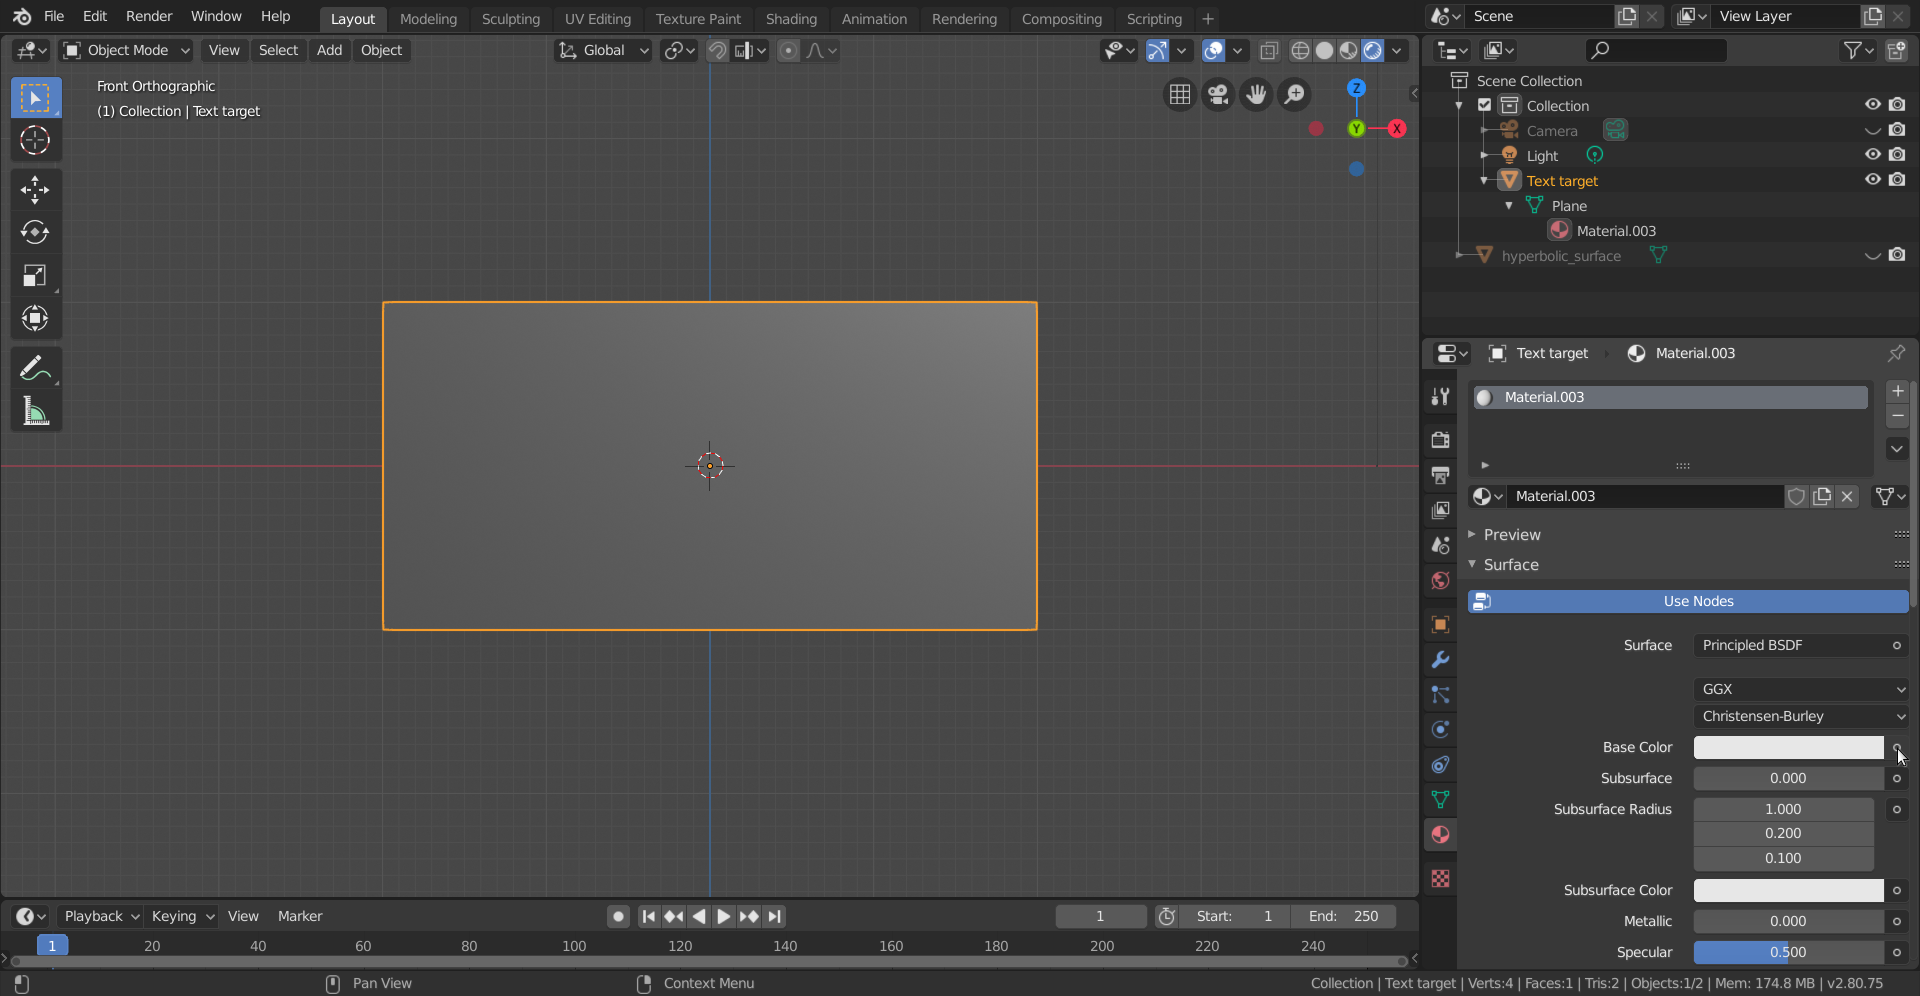Image resolution: width=1920 pixels, height=996 pixels.
Task: Open the Render menu
Action: coord(149,16)
